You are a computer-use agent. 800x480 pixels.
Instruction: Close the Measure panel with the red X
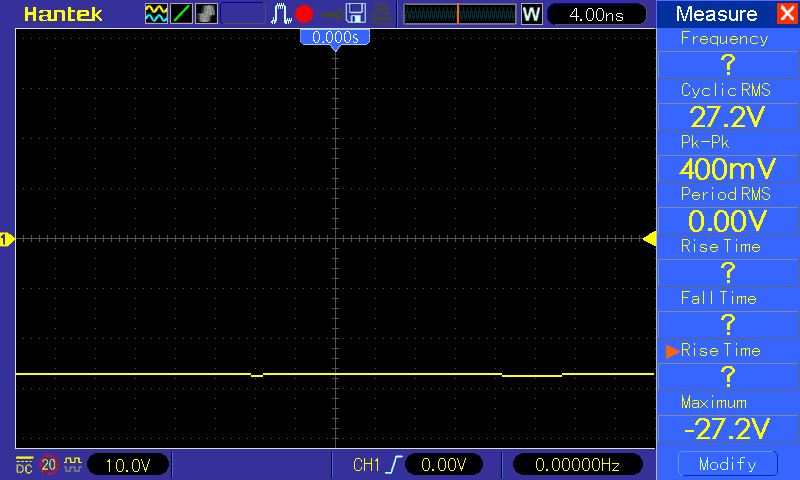point(788,13)
